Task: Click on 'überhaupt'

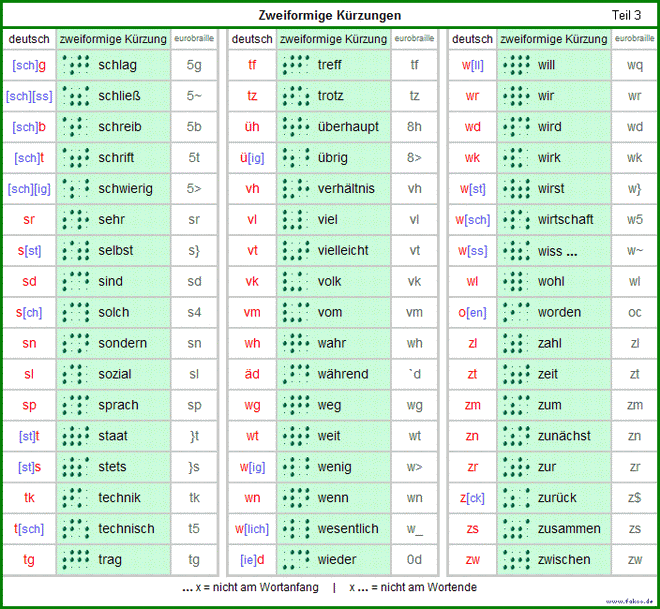Action: [348, 127]
